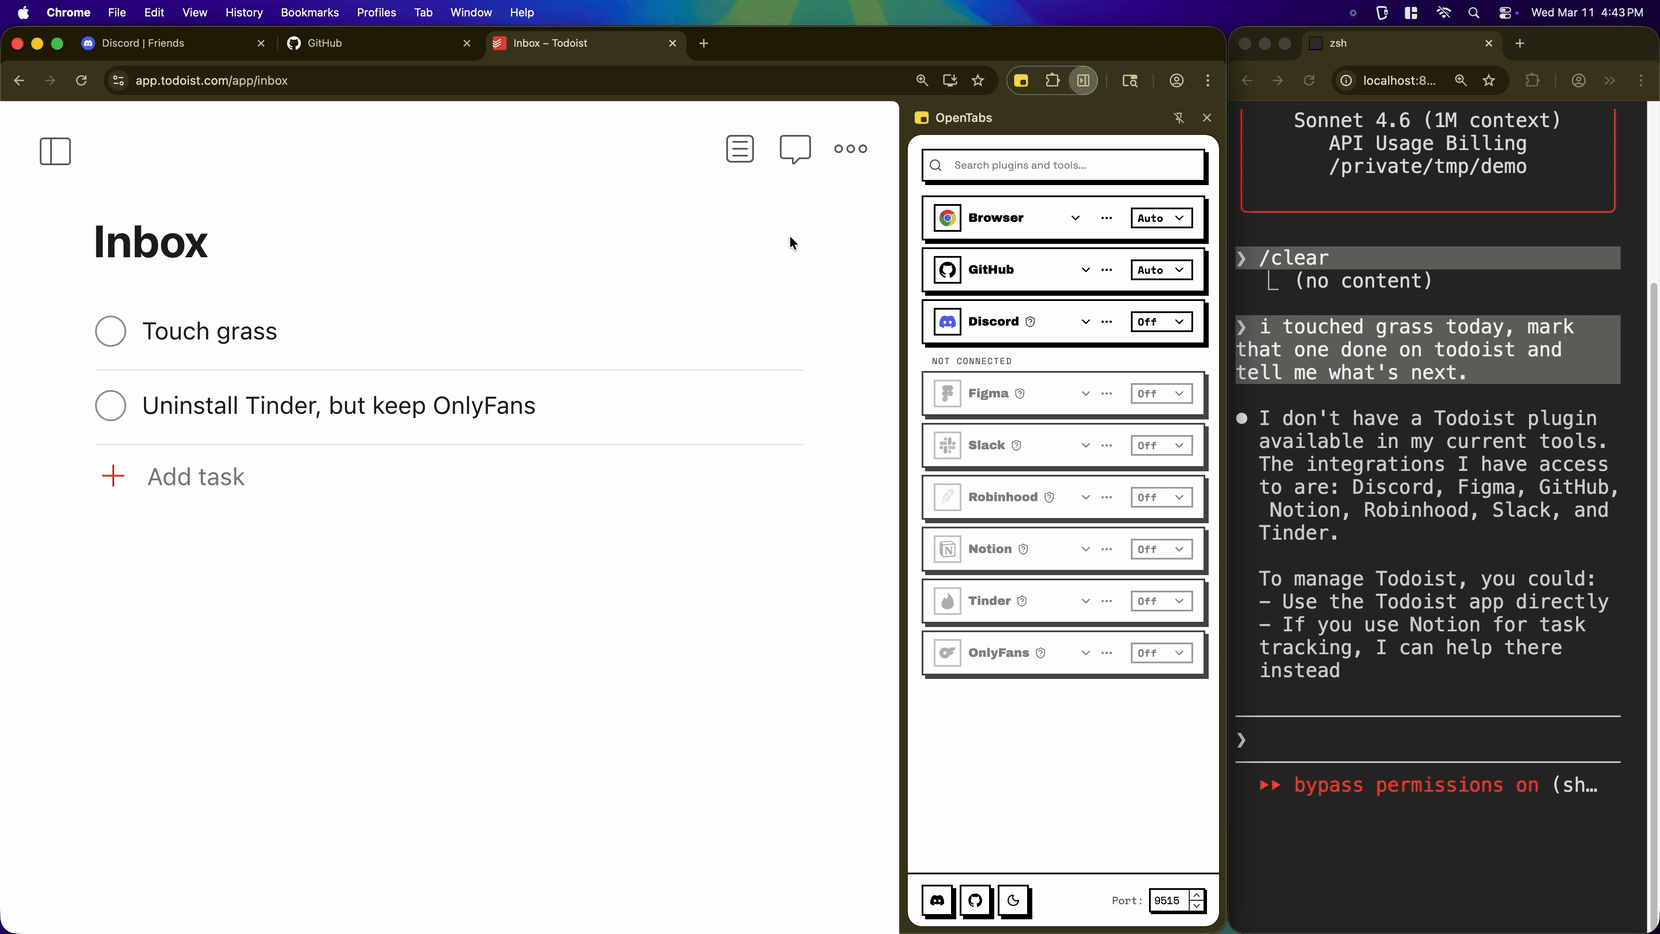Open the Bookmarks menu in the menu bar

click(309, 12)
